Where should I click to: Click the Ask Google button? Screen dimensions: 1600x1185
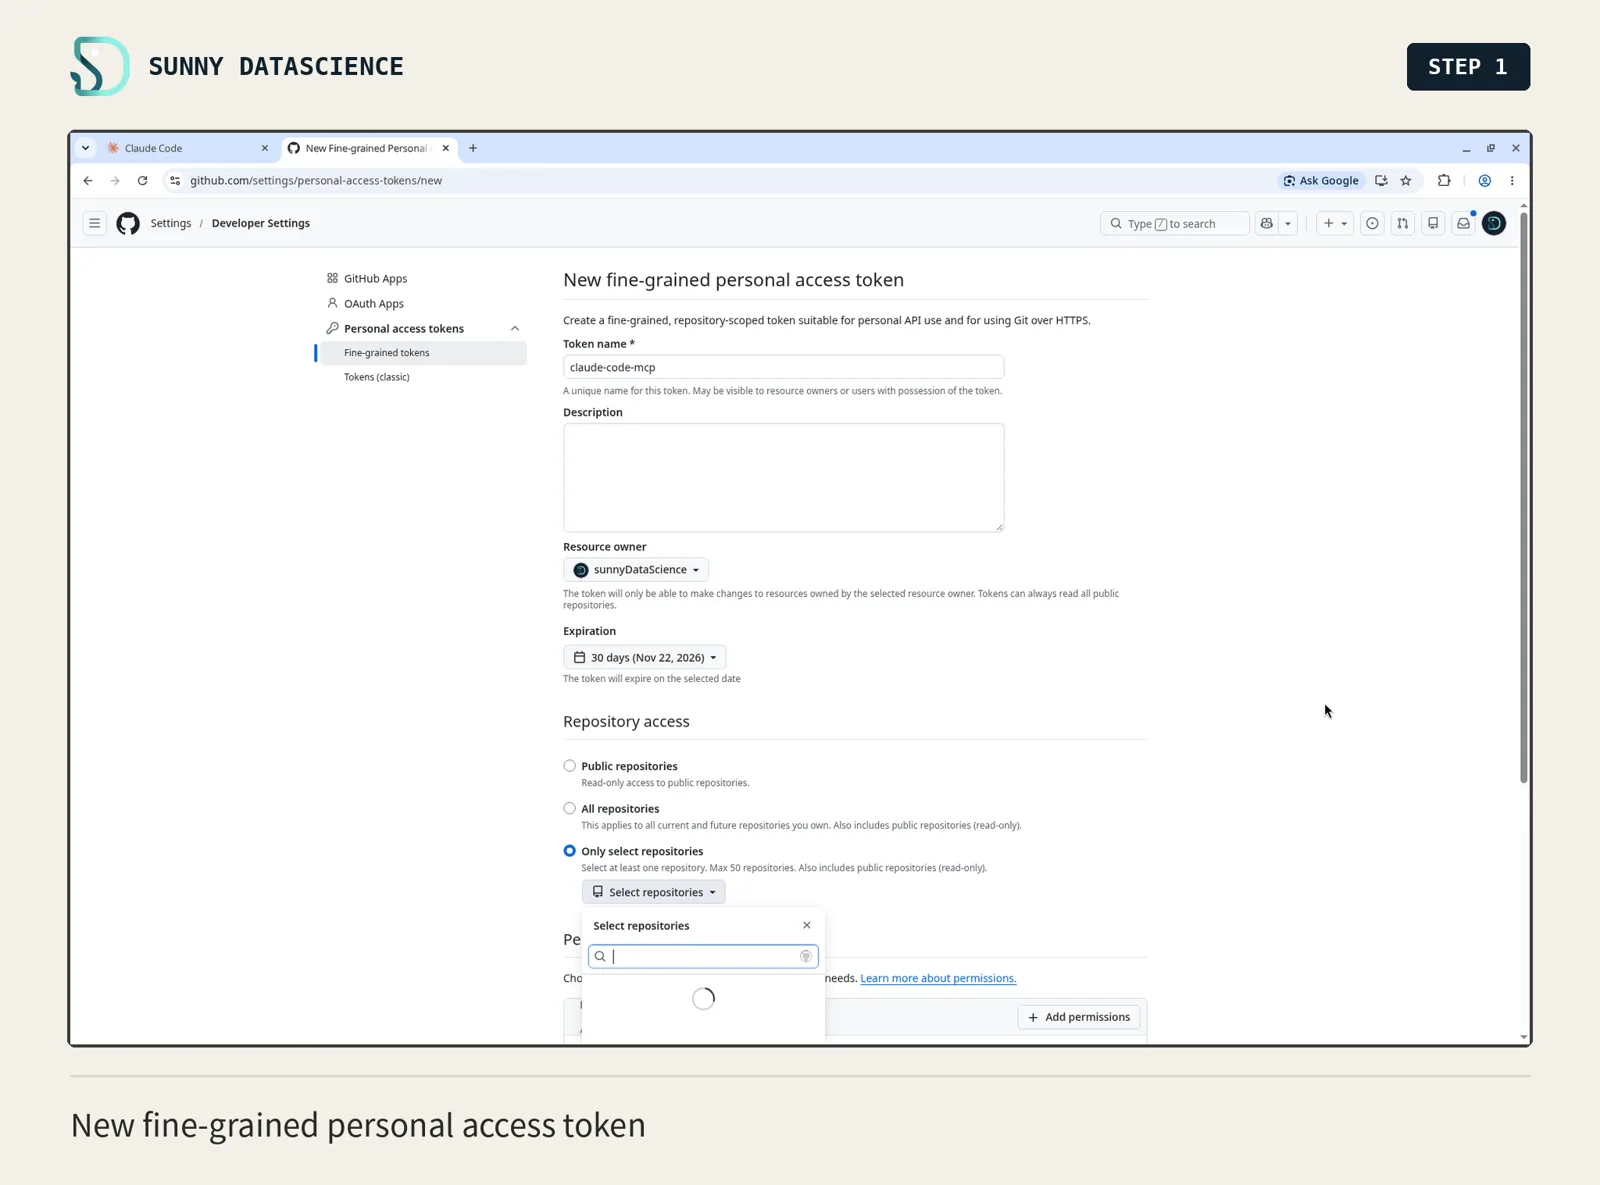click(1321, 181)
